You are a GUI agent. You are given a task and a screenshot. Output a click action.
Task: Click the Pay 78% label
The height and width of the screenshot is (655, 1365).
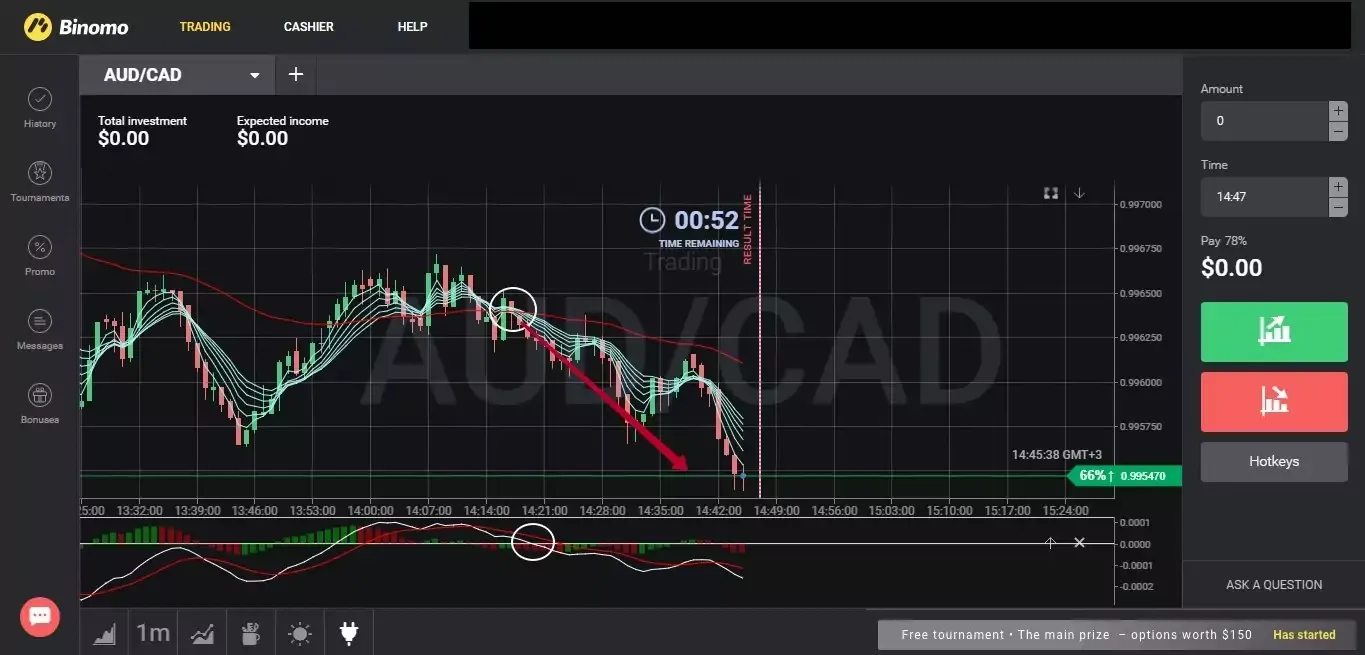click(x=1224, y=241)
